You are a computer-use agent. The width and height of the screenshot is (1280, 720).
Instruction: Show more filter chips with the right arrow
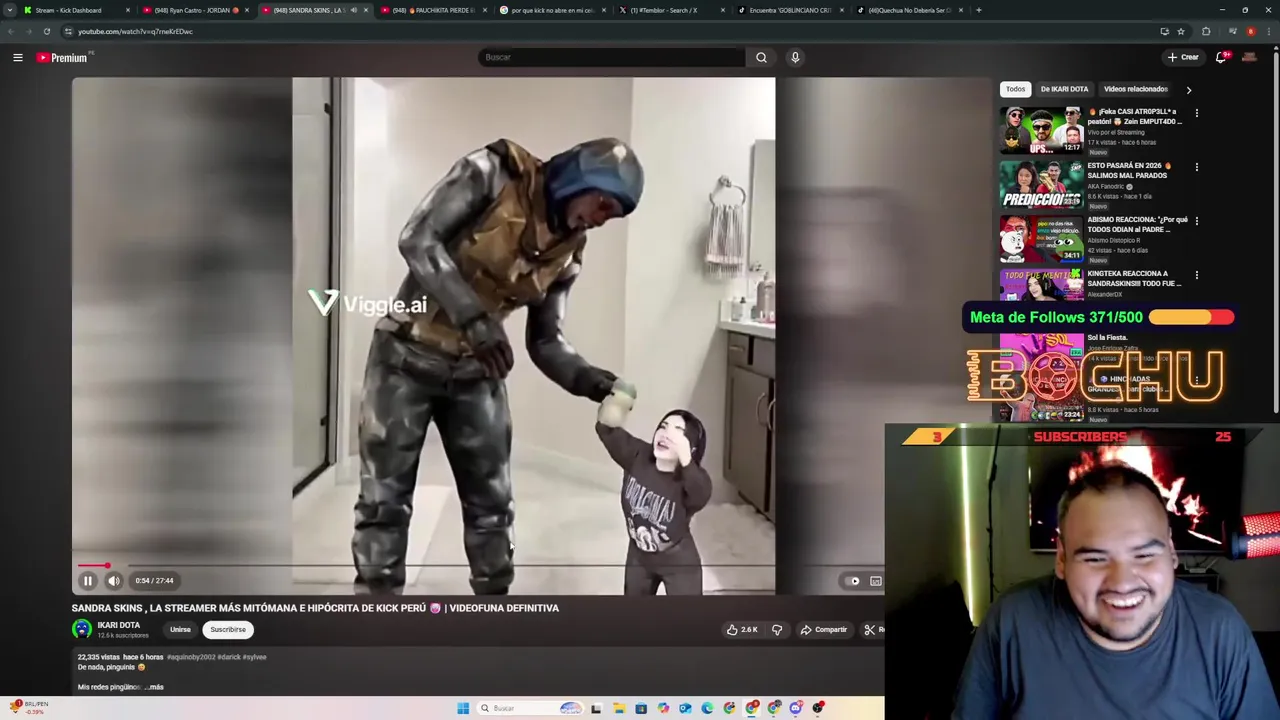point(1189,90)
